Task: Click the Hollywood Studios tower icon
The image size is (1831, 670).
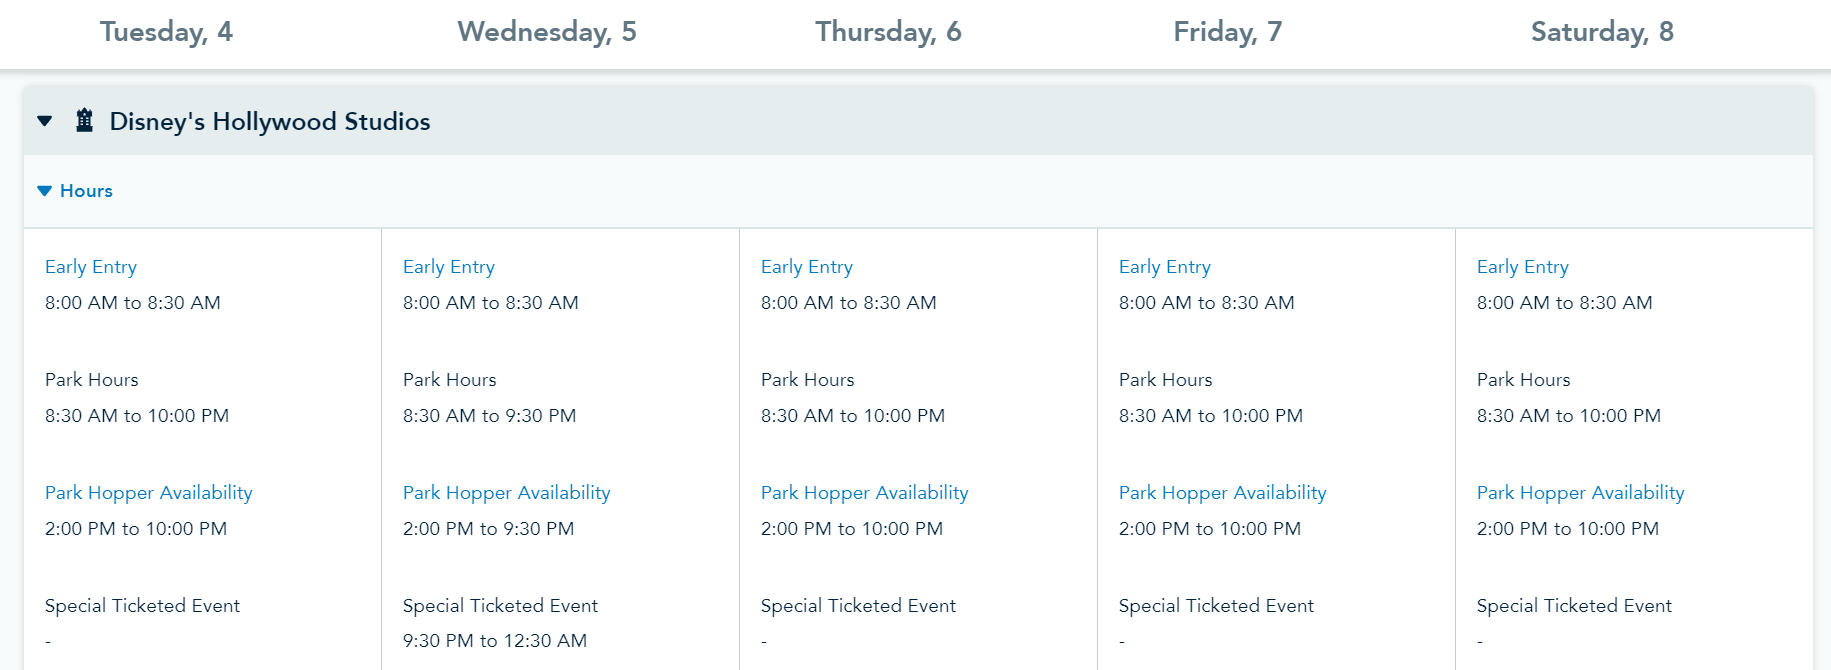Action: tap(85, 121)
